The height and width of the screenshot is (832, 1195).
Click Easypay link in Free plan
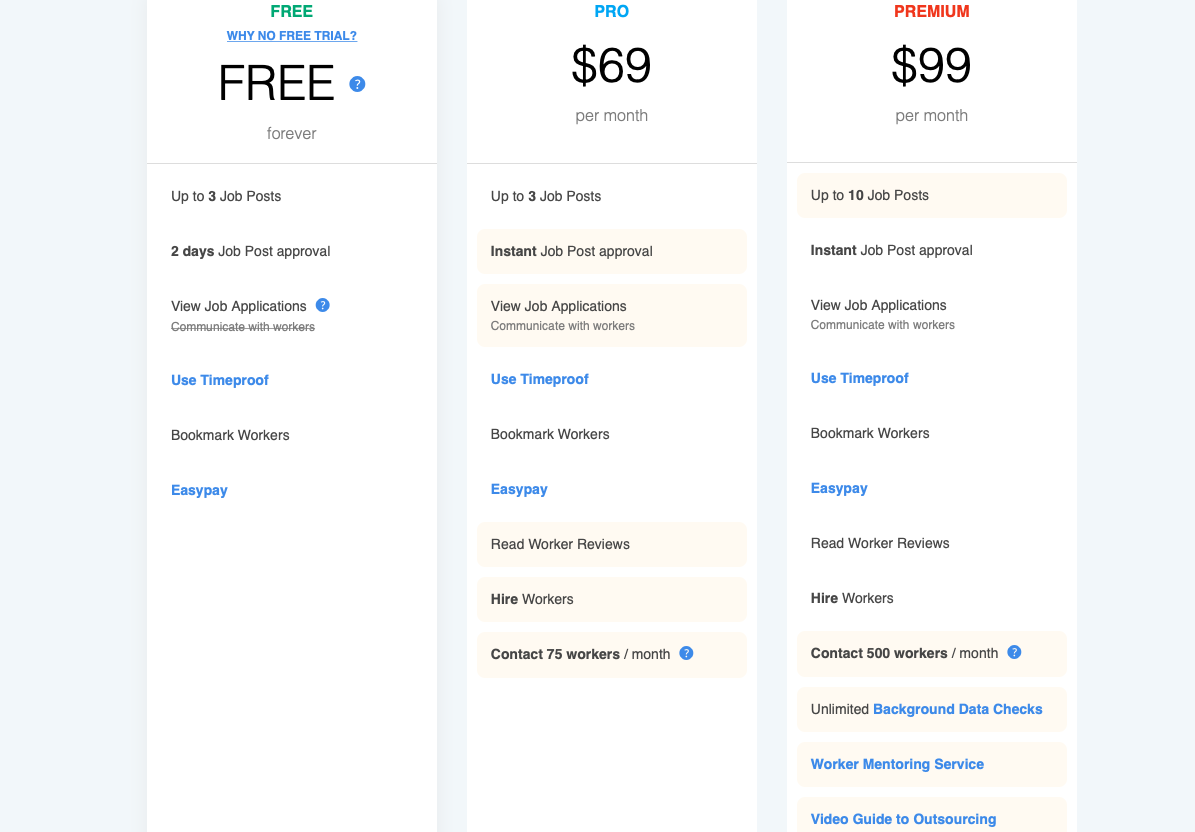(x=199, y=490)
